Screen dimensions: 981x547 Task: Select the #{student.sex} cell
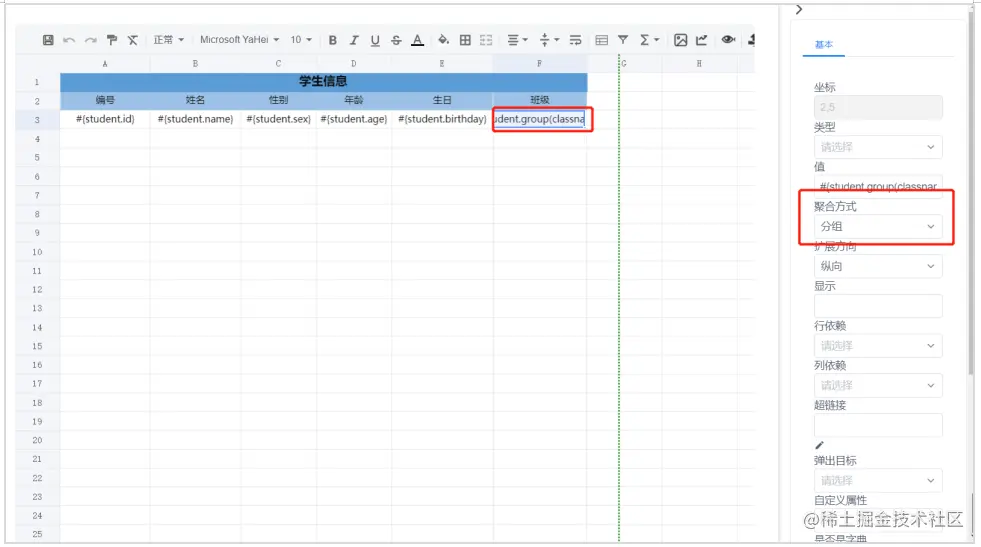point(278,119)
